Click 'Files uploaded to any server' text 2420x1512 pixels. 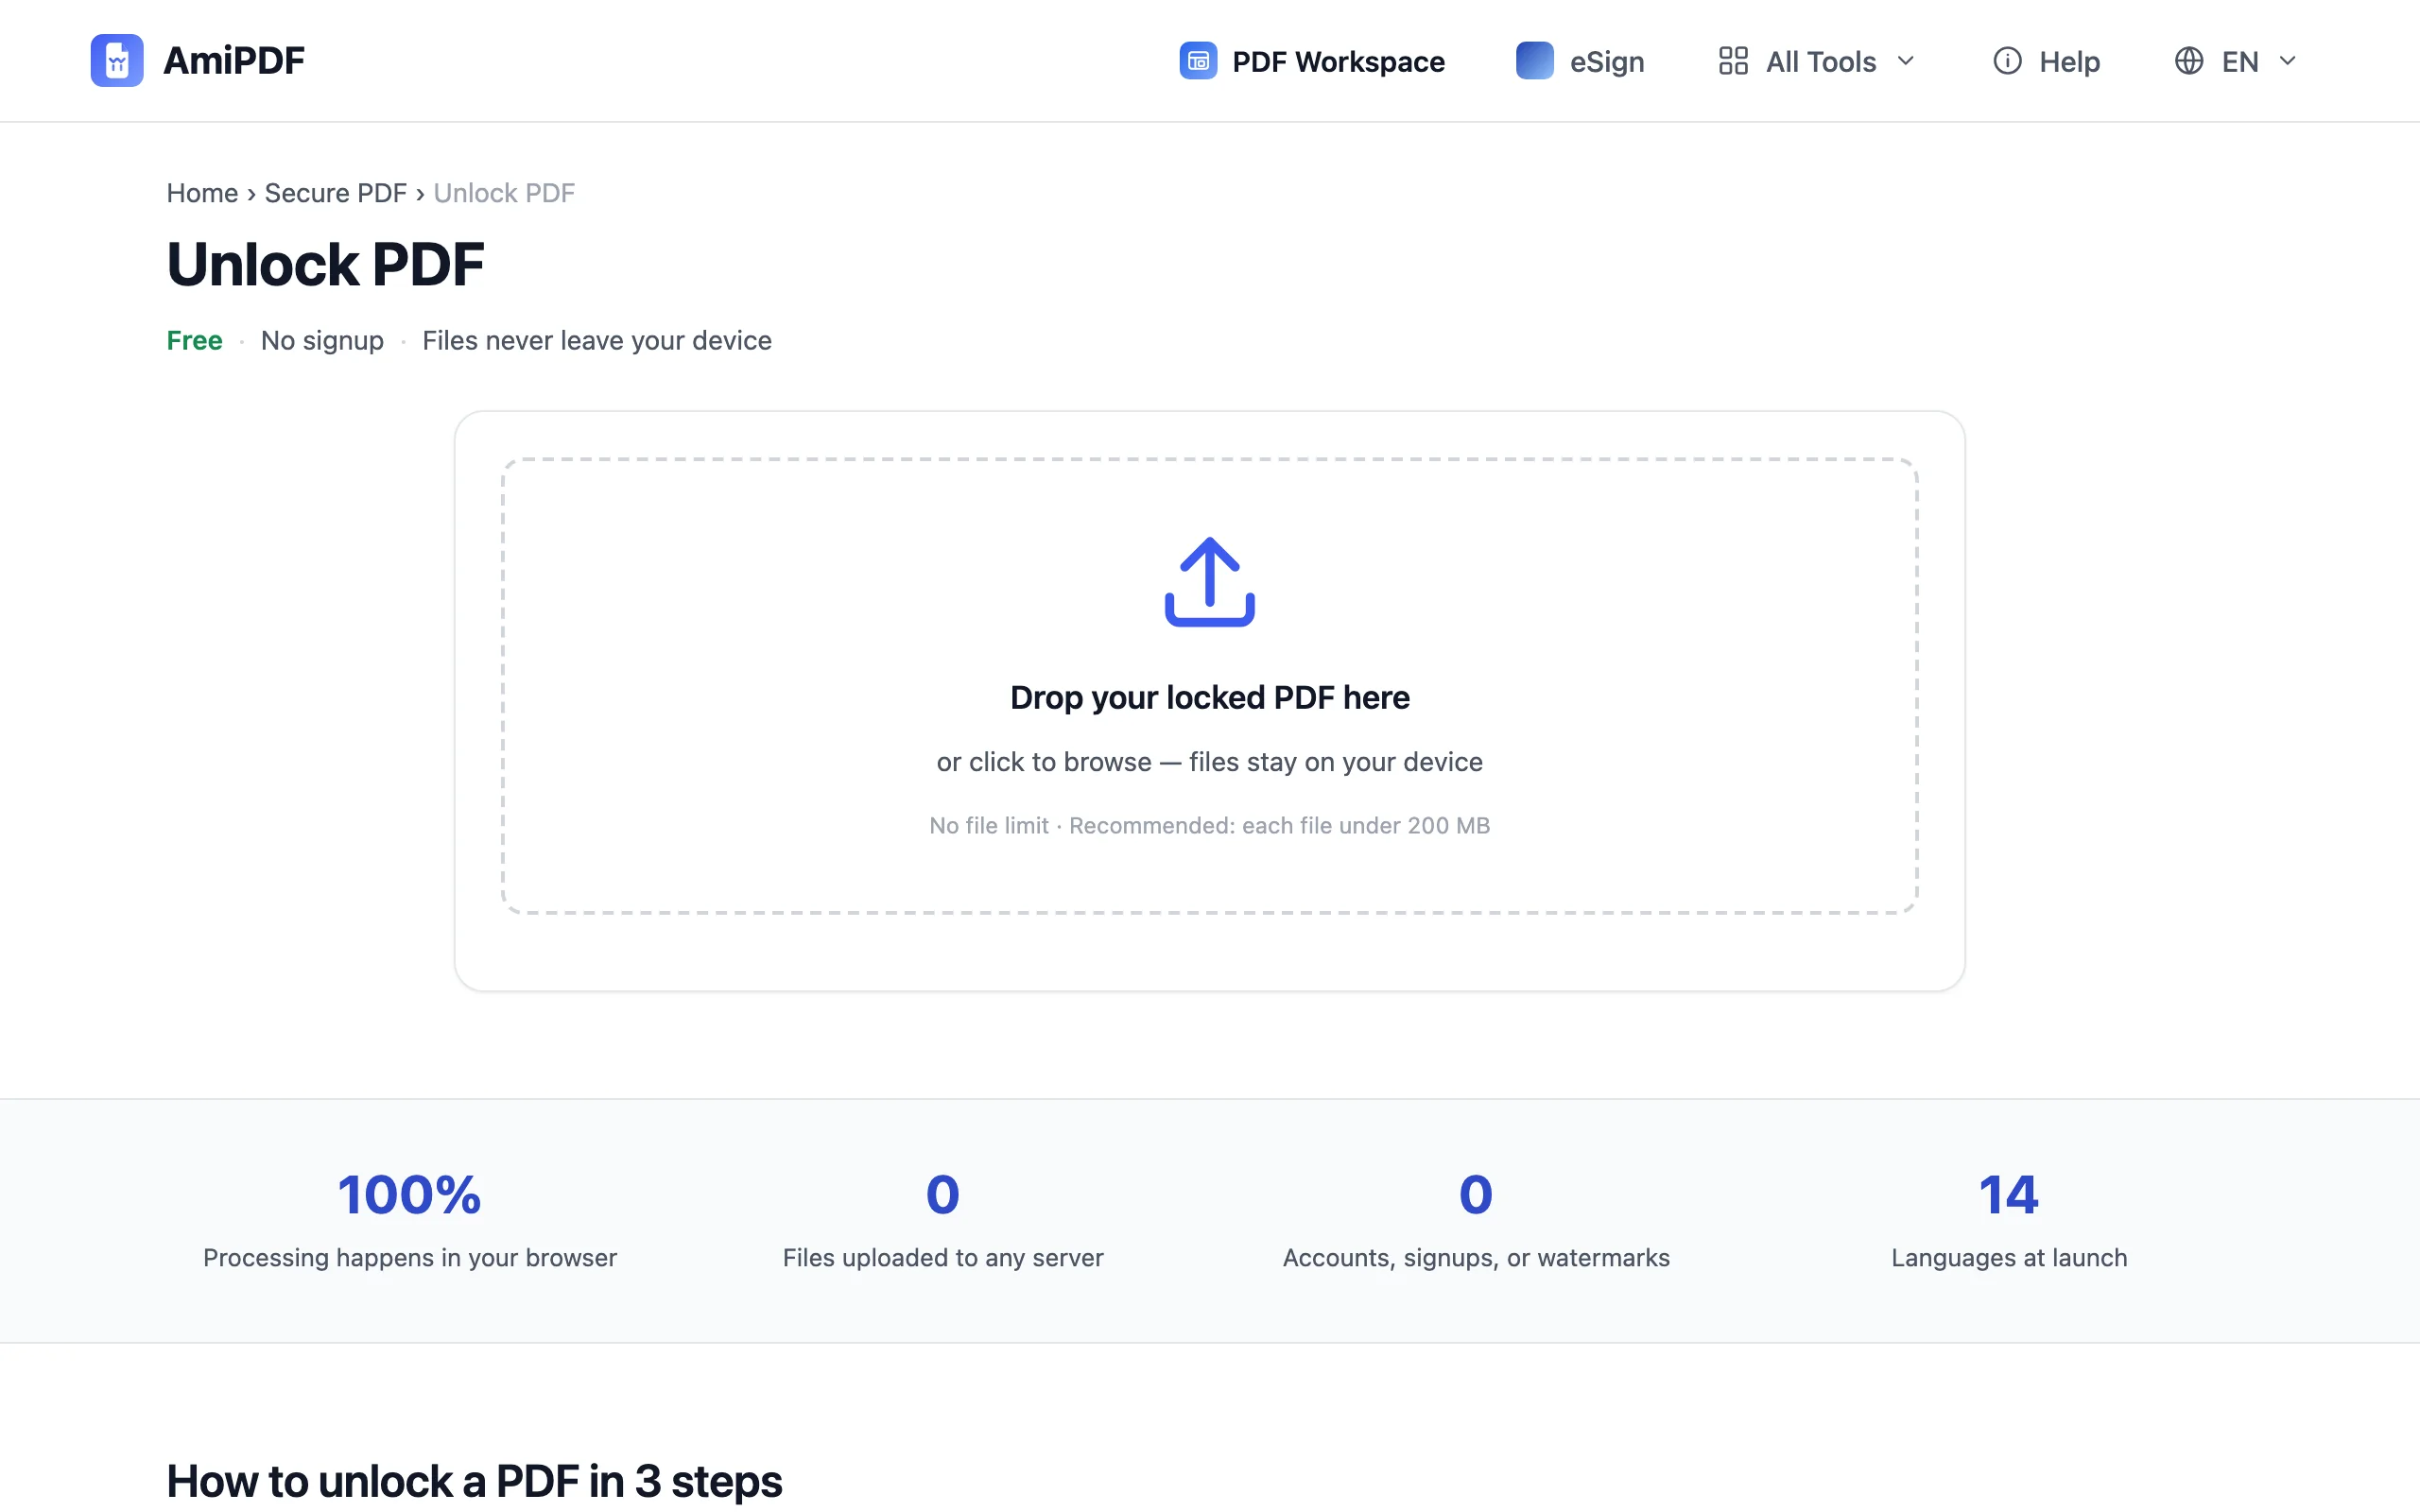[x=943, y=1258]
